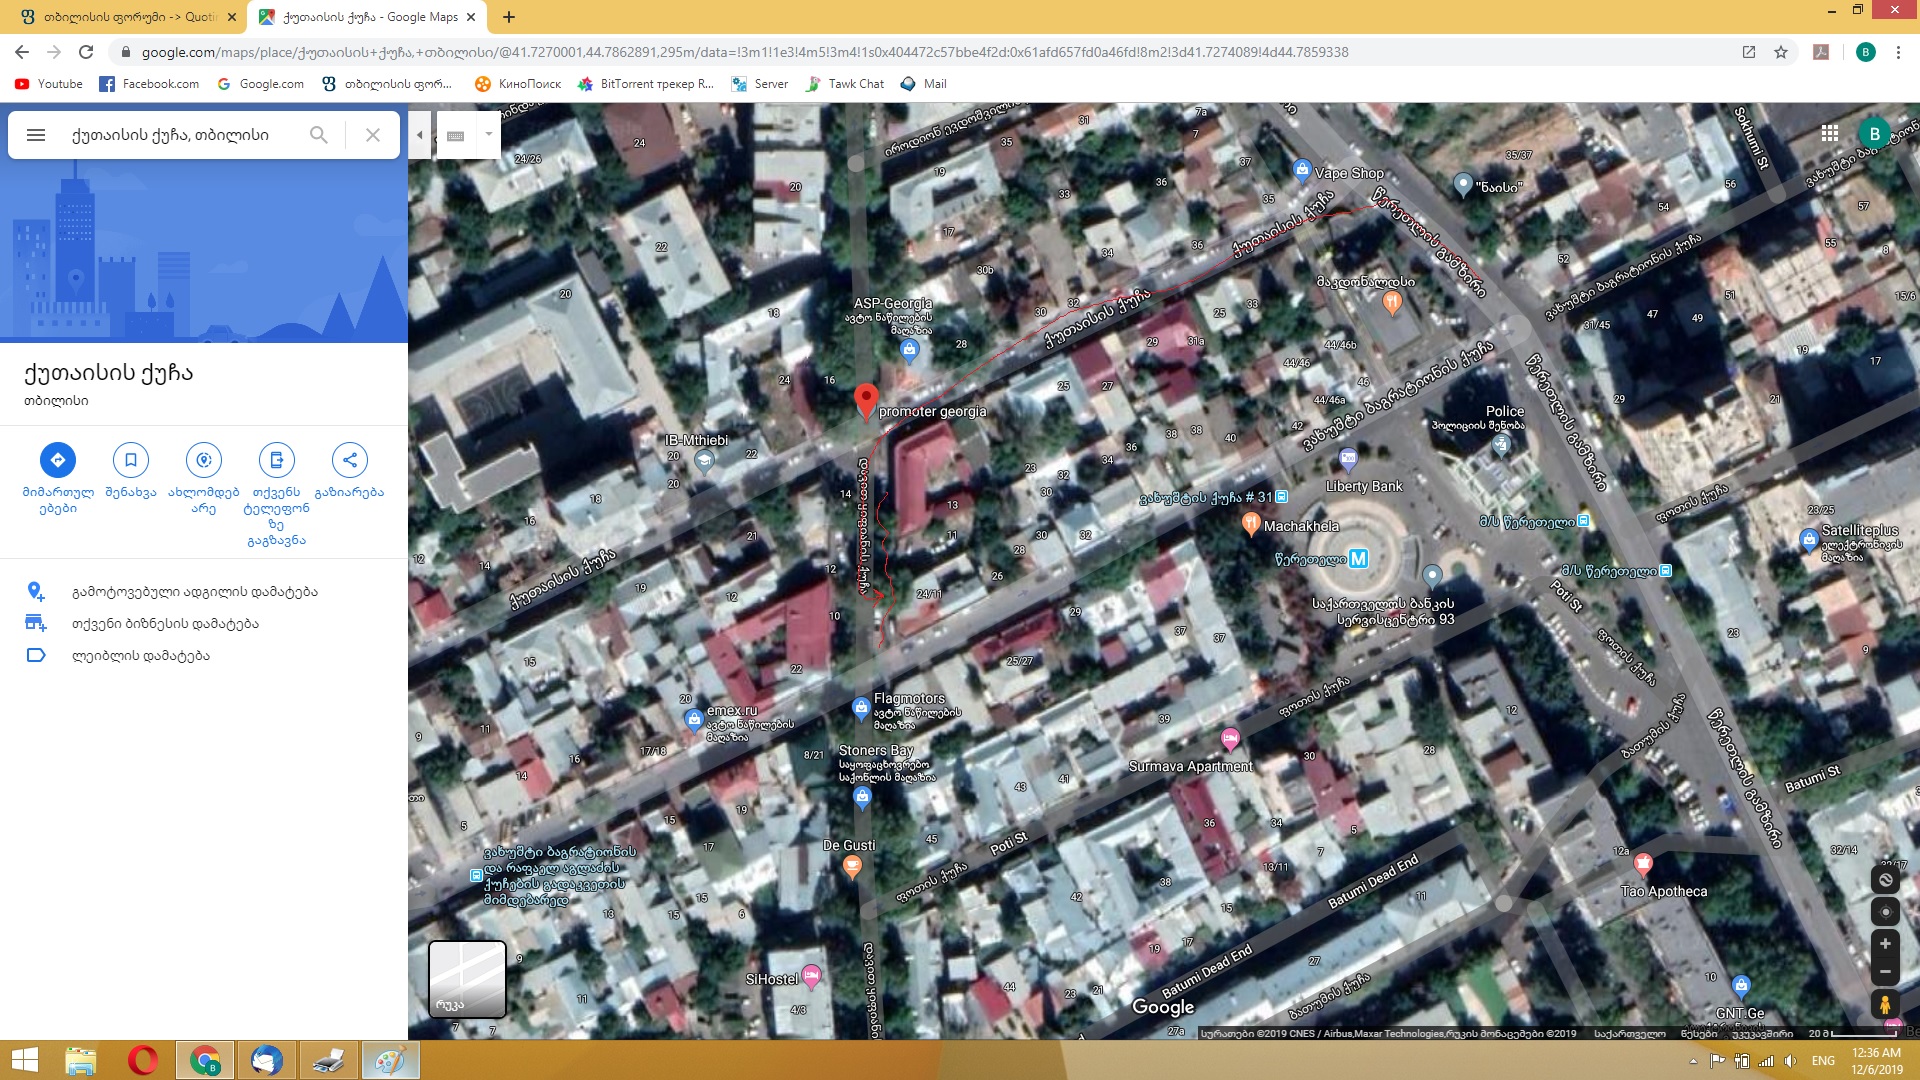Open Google apps grid icon
The image size is (1920, 1080).
point(1830,133)
